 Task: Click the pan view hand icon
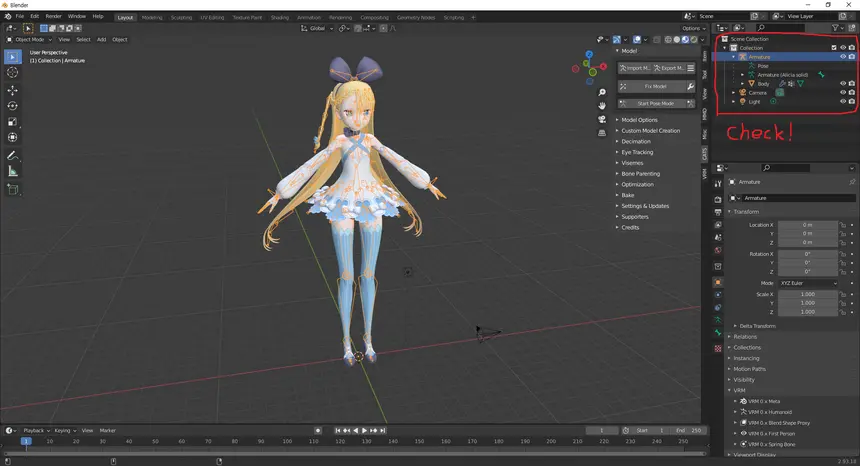tap(602, 105)
